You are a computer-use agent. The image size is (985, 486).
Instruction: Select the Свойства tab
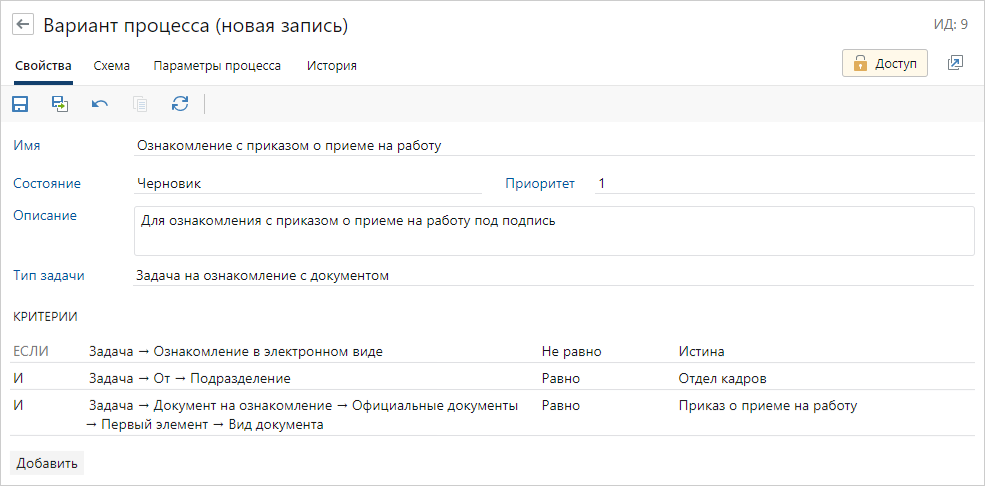(x=43, y=66)
